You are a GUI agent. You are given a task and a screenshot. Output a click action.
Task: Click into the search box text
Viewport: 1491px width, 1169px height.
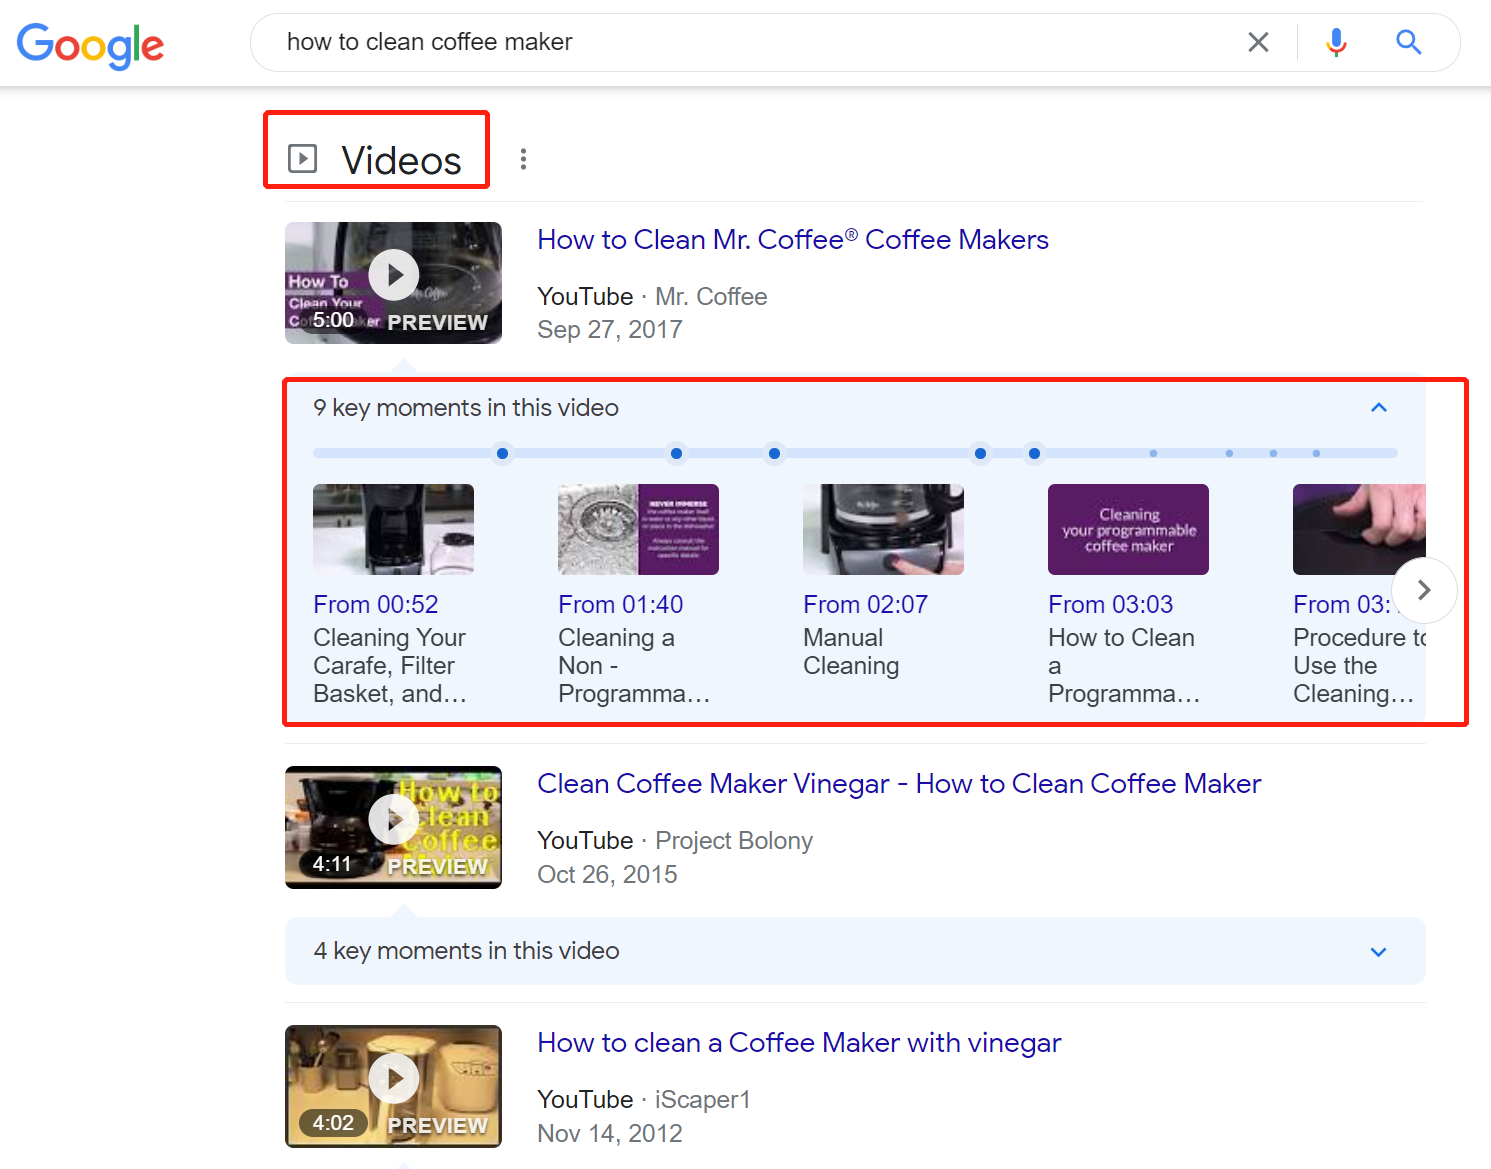pyautogui.click(x=429, y=42)
